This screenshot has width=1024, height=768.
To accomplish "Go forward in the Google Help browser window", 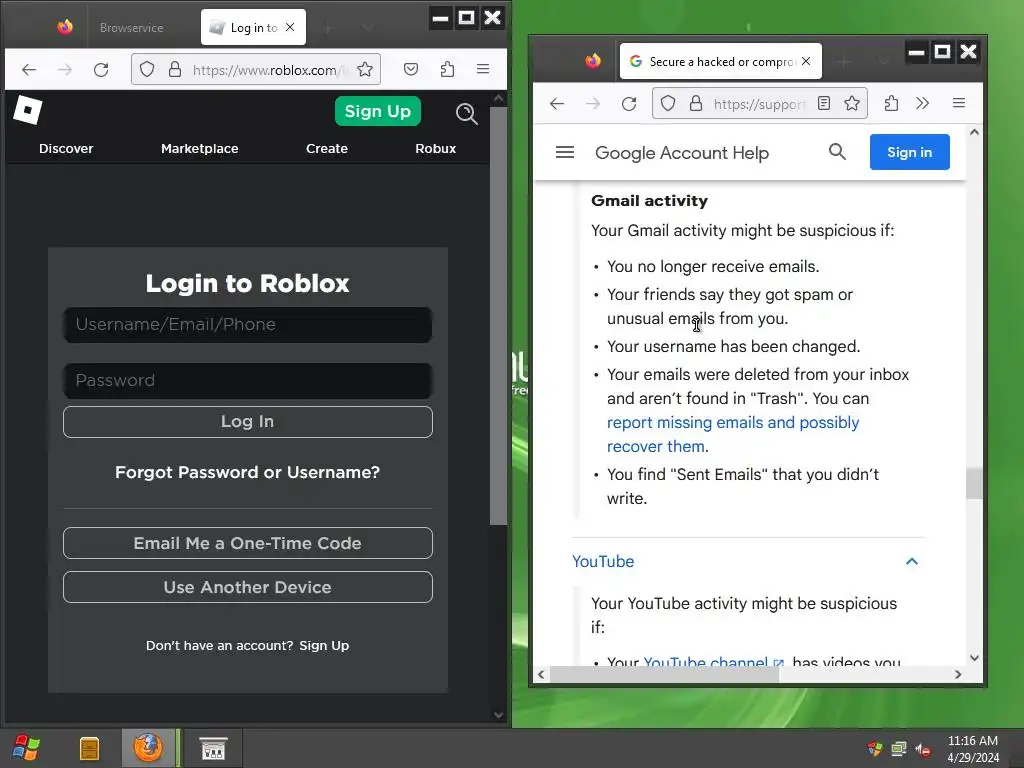I will (592, 103).
